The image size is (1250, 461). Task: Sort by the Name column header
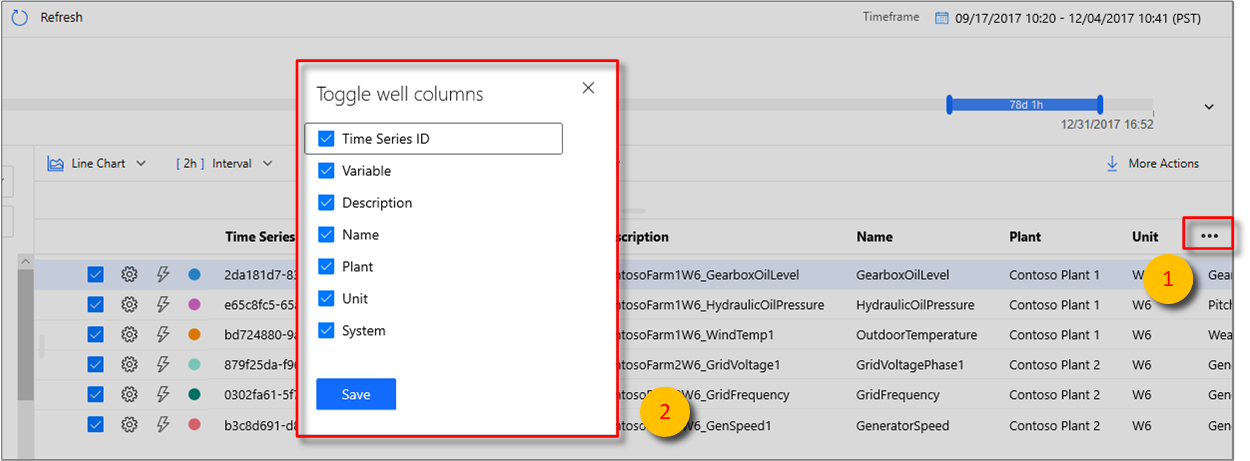[x=874, y=237]
